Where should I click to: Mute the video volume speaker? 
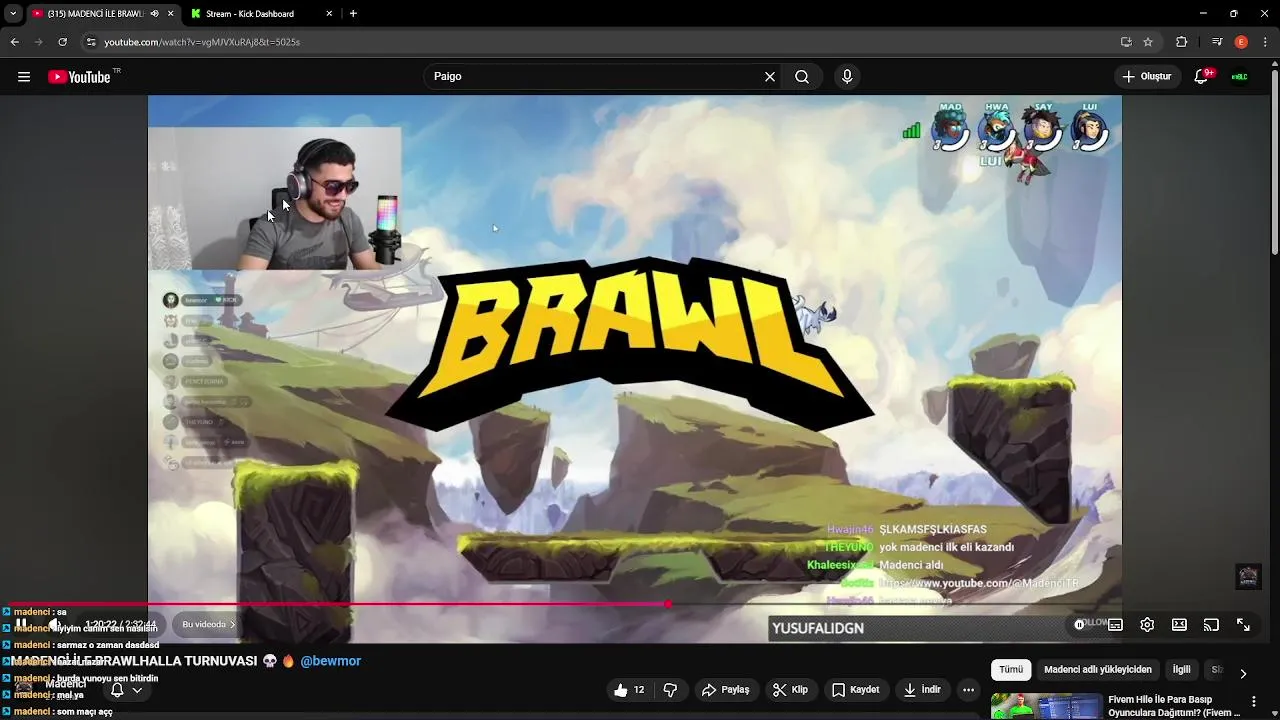pyautogui.click(x=55, y=624)
